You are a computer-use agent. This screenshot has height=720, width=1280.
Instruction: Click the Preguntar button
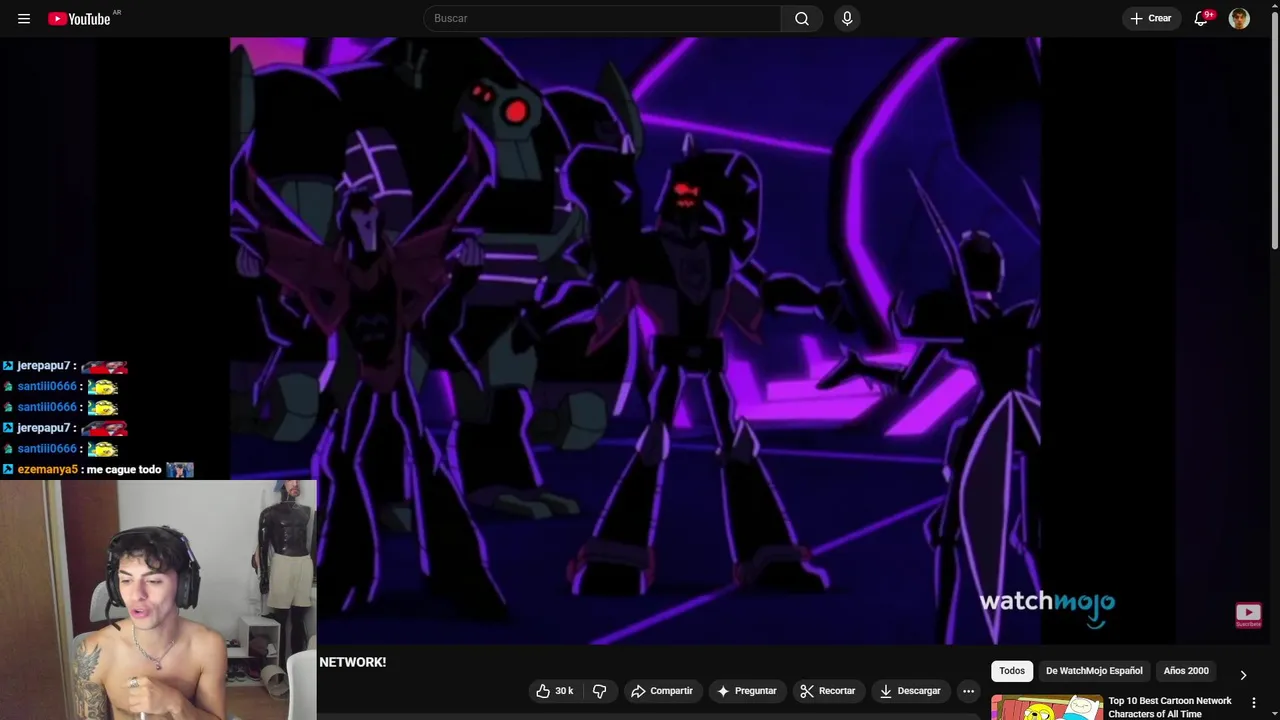pyautogui.click(x=746, y=691)
